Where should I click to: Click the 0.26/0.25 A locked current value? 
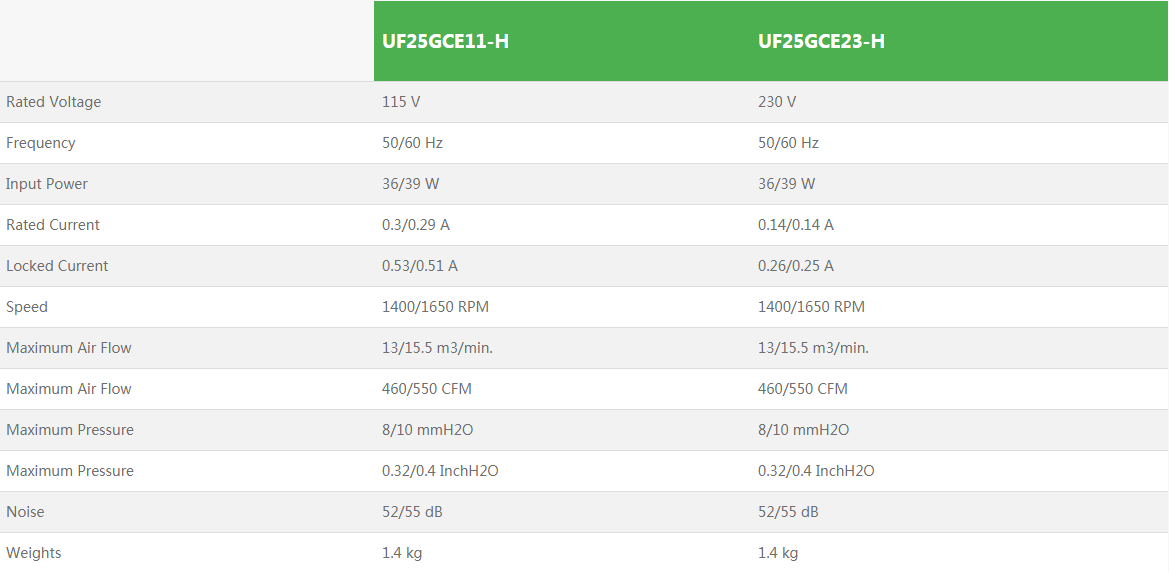796,266
